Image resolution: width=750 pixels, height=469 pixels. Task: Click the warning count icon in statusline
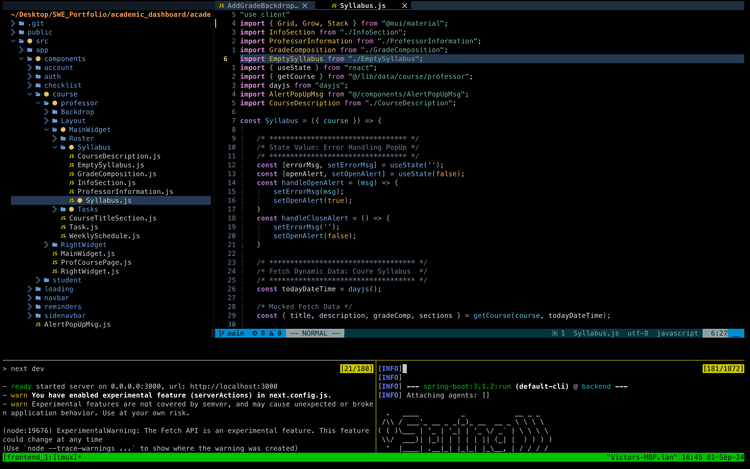pos(271,333)
